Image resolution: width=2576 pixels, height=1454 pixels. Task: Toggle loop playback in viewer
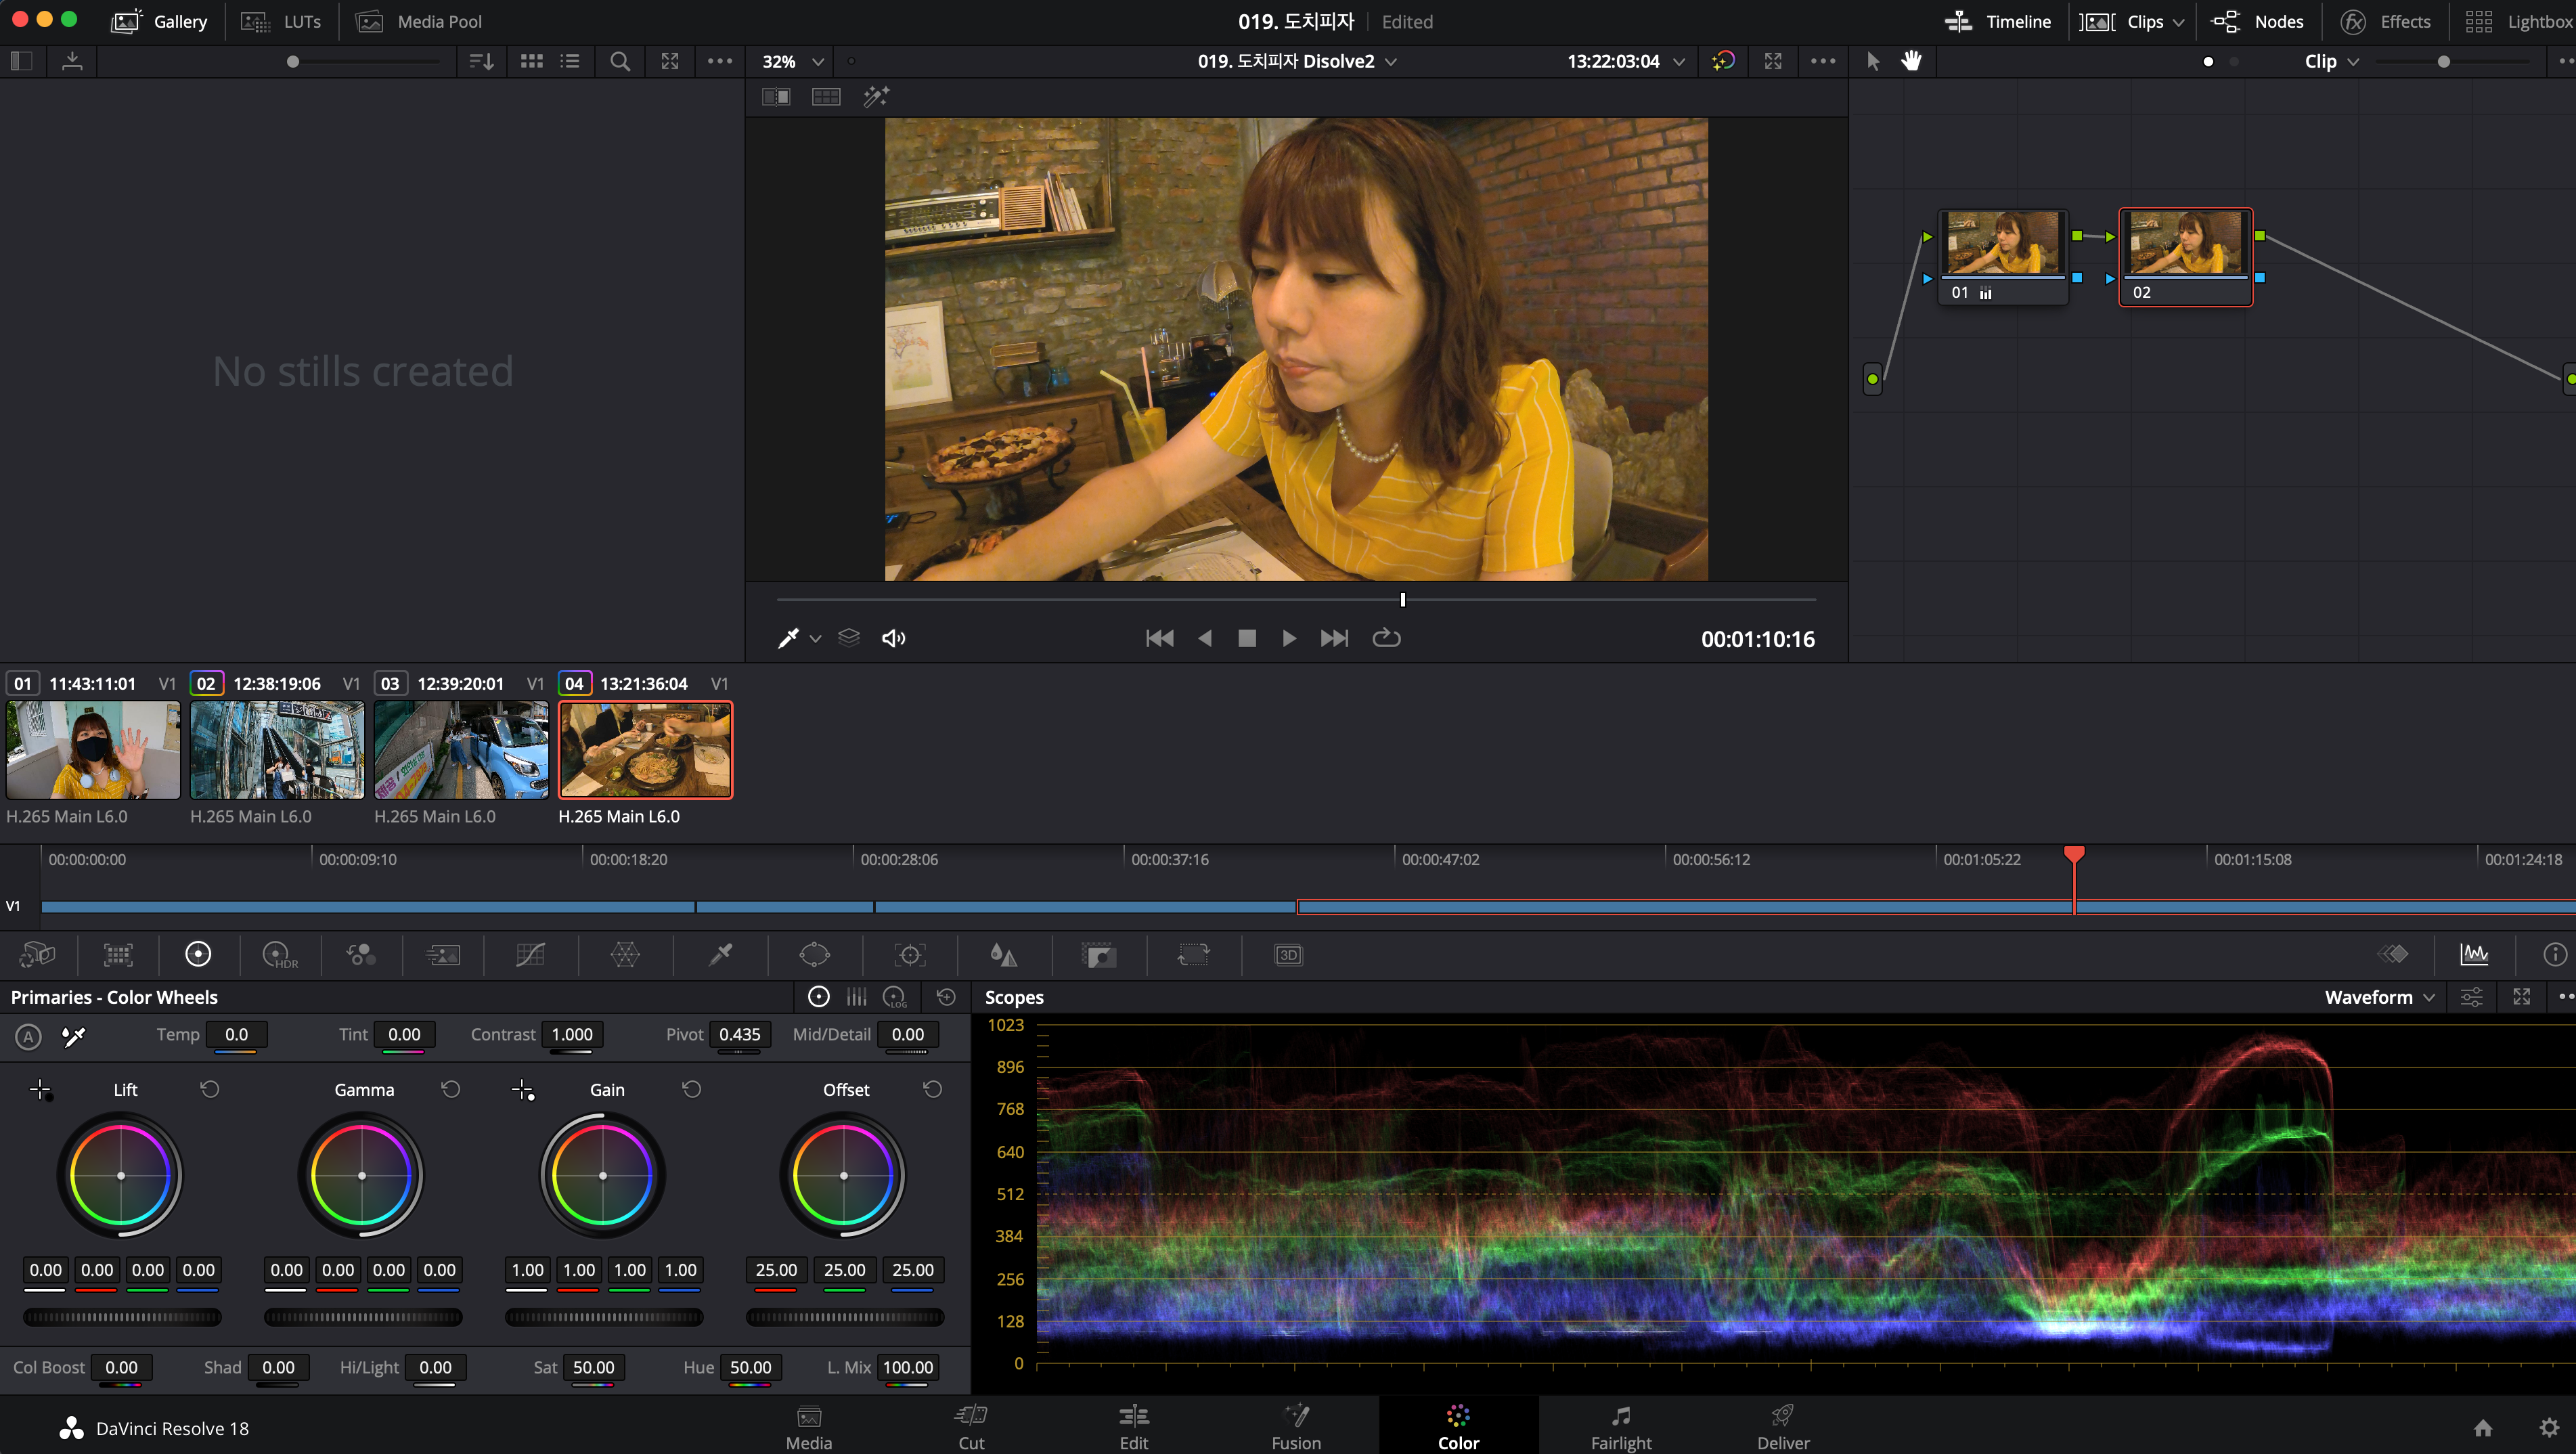[x=1386, y=638]
